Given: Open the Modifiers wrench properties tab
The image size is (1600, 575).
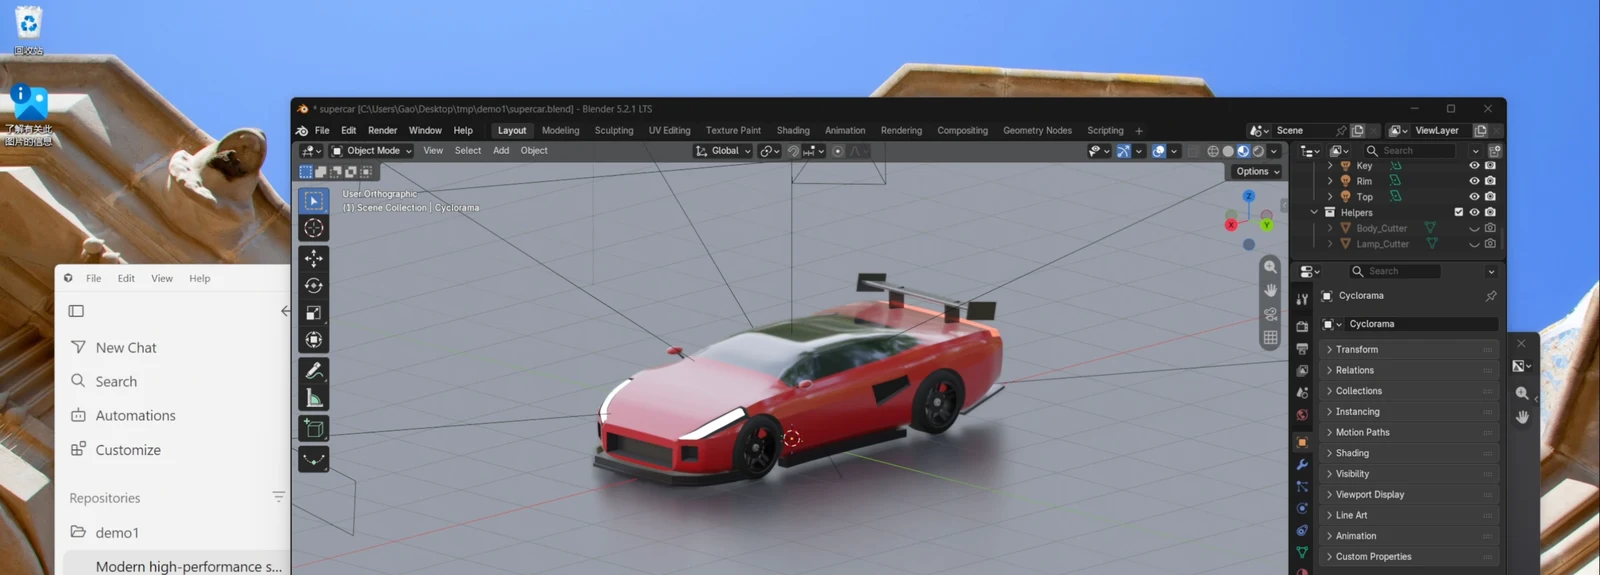Looking at the screenshot, I should point(1302,464).
